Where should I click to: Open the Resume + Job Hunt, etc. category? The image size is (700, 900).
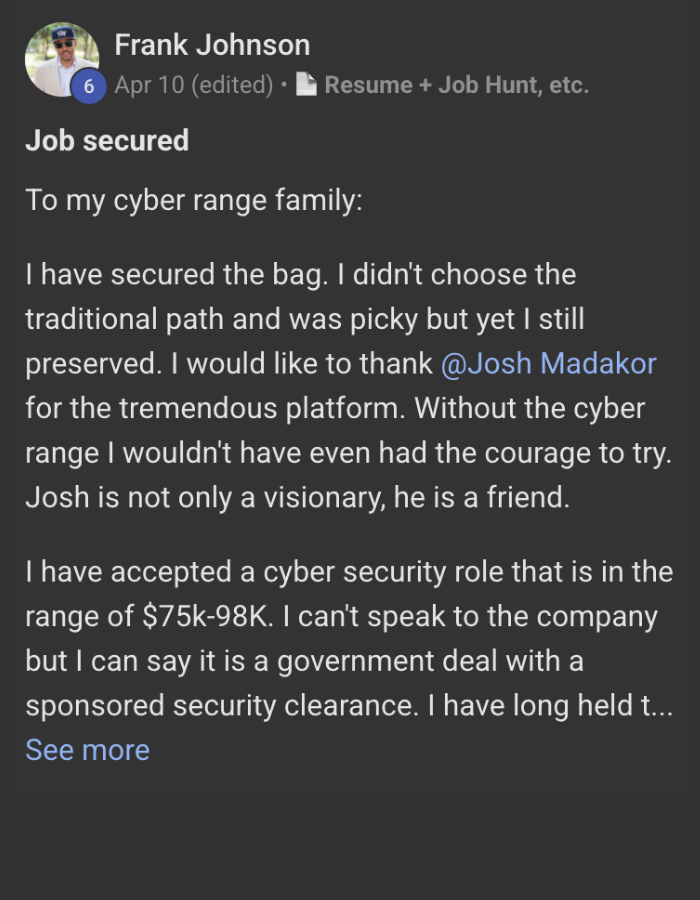pos(456,85)
